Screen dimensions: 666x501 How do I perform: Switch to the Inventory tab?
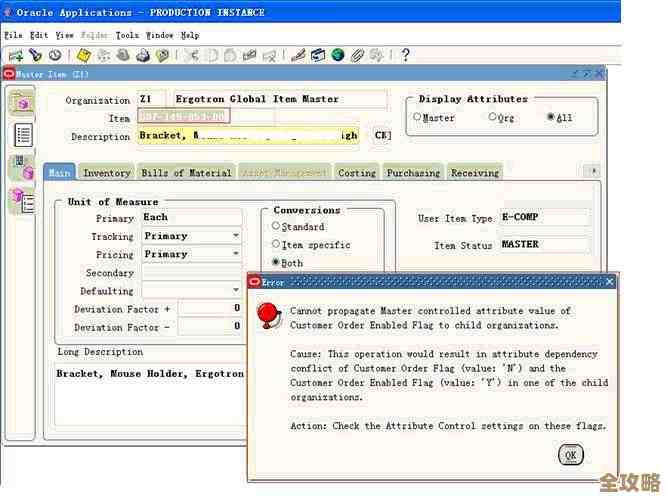pyautogui.click(x=106, y=173)
